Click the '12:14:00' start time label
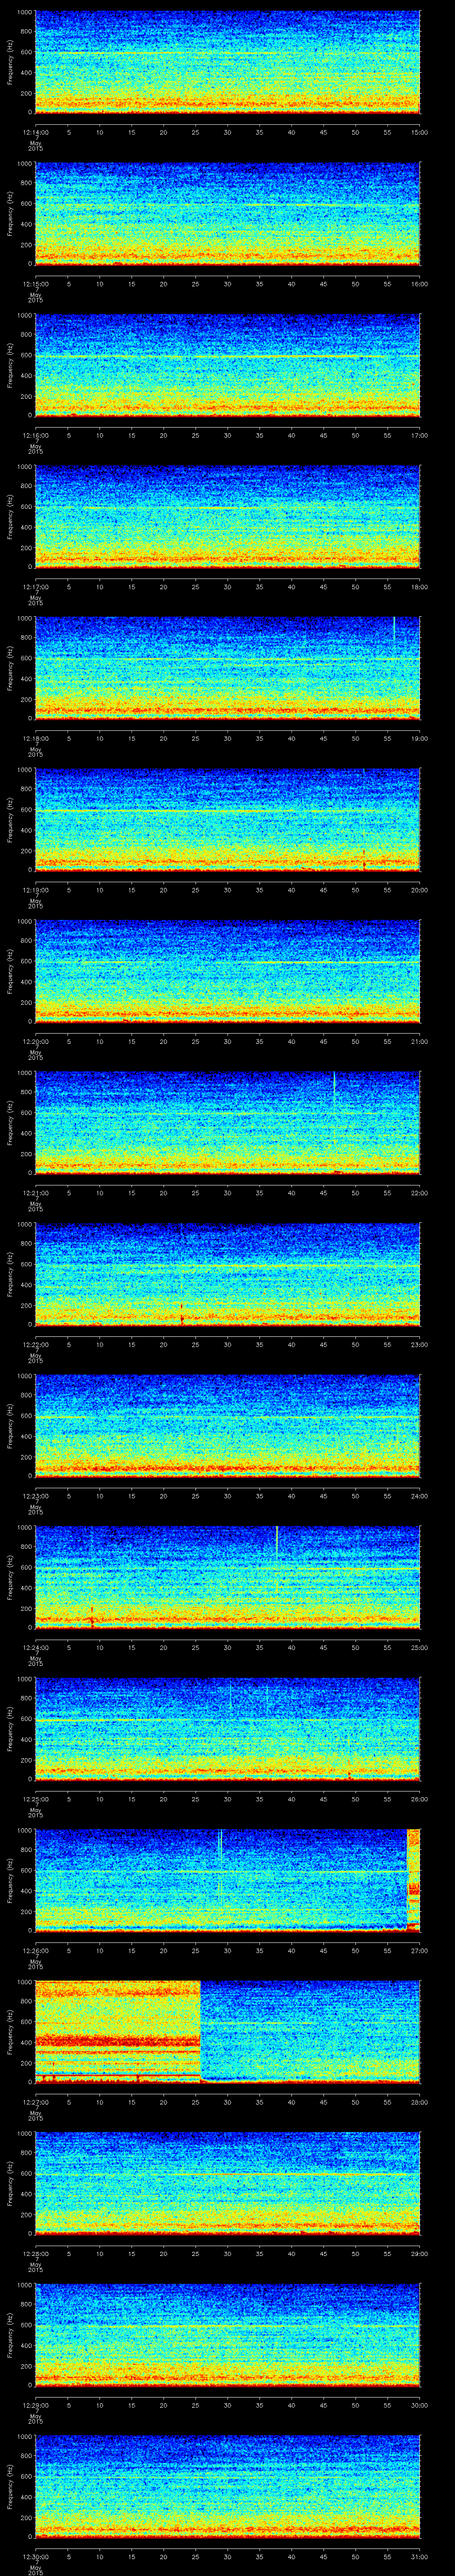The width and height of the screenshot is (455, 2576). point(35,131)
